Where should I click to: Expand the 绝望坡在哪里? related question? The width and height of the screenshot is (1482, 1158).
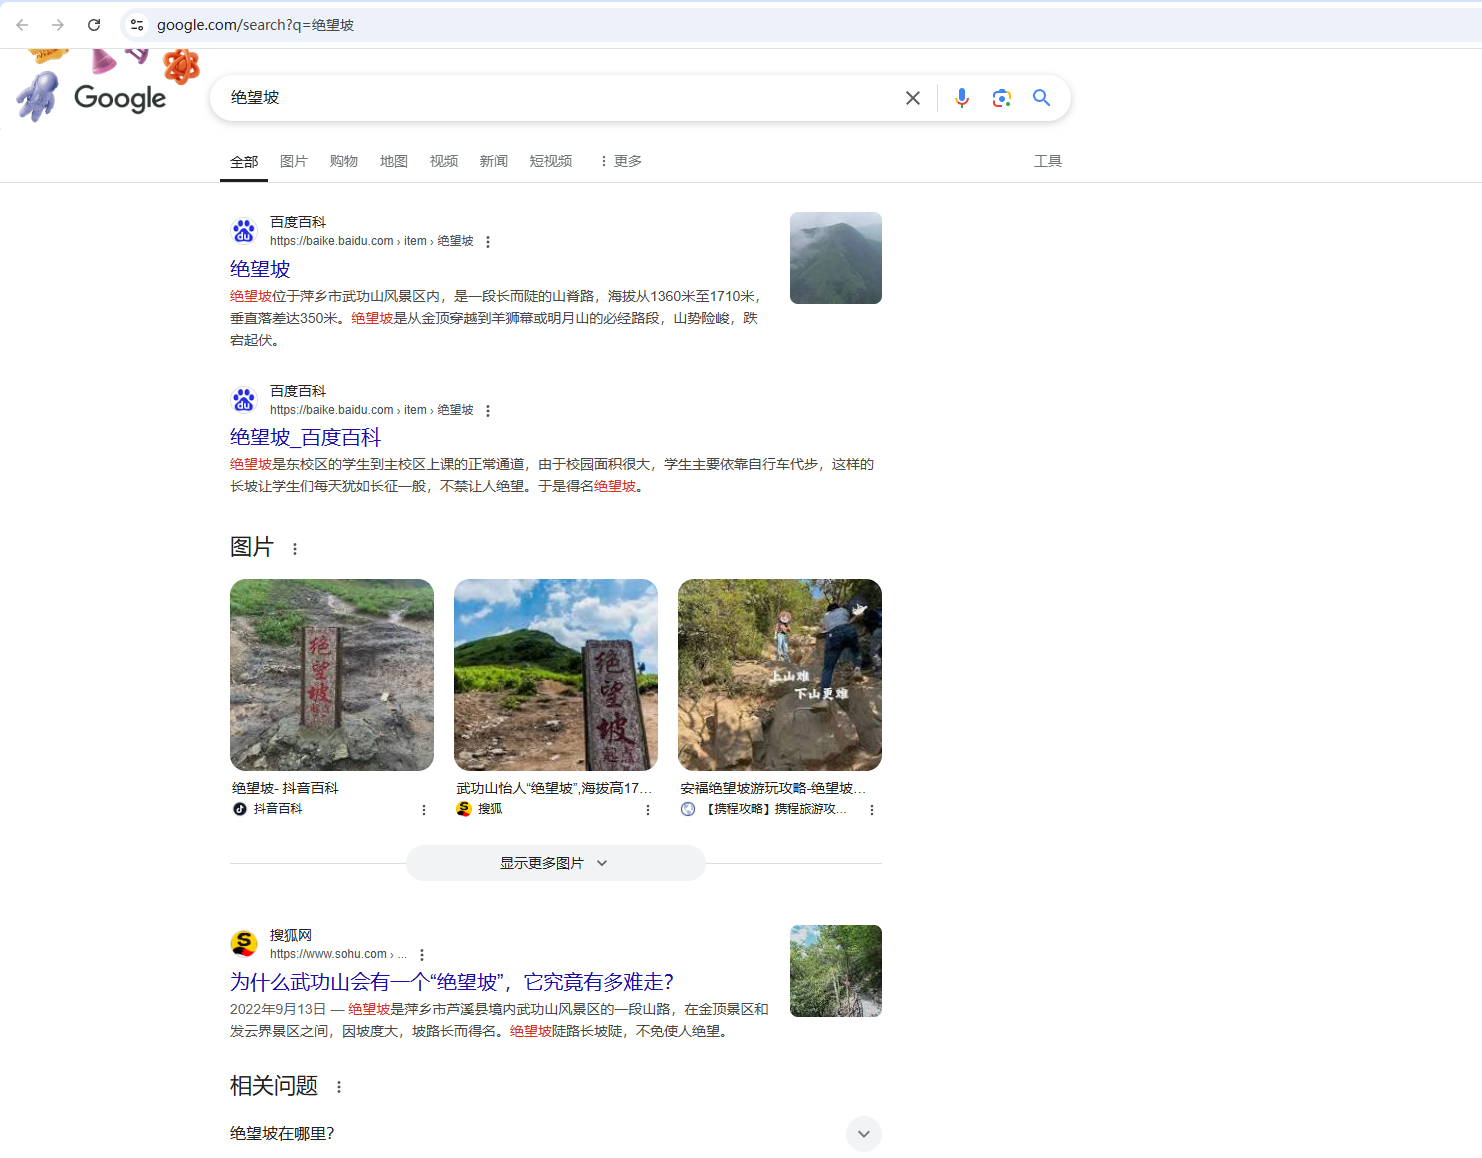(863, 1133)
